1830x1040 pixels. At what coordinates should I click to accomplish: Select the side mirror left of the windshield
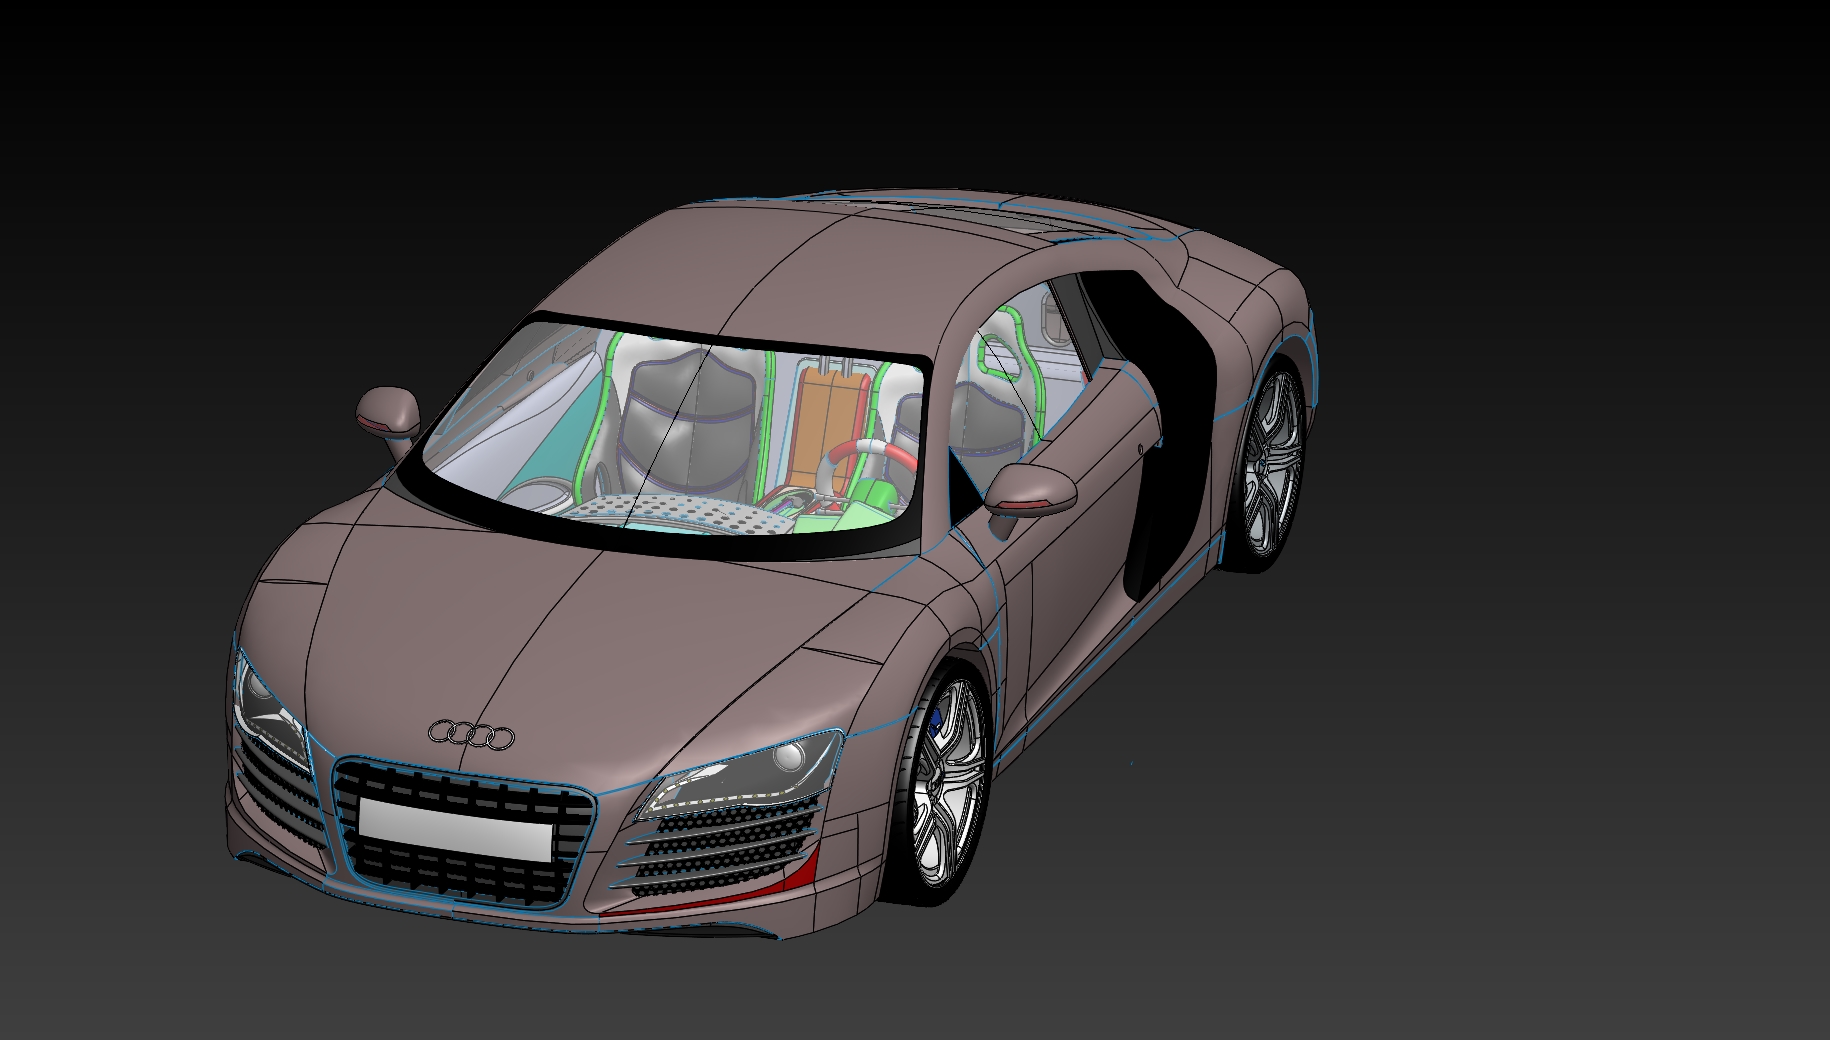(x=388, y=411)
